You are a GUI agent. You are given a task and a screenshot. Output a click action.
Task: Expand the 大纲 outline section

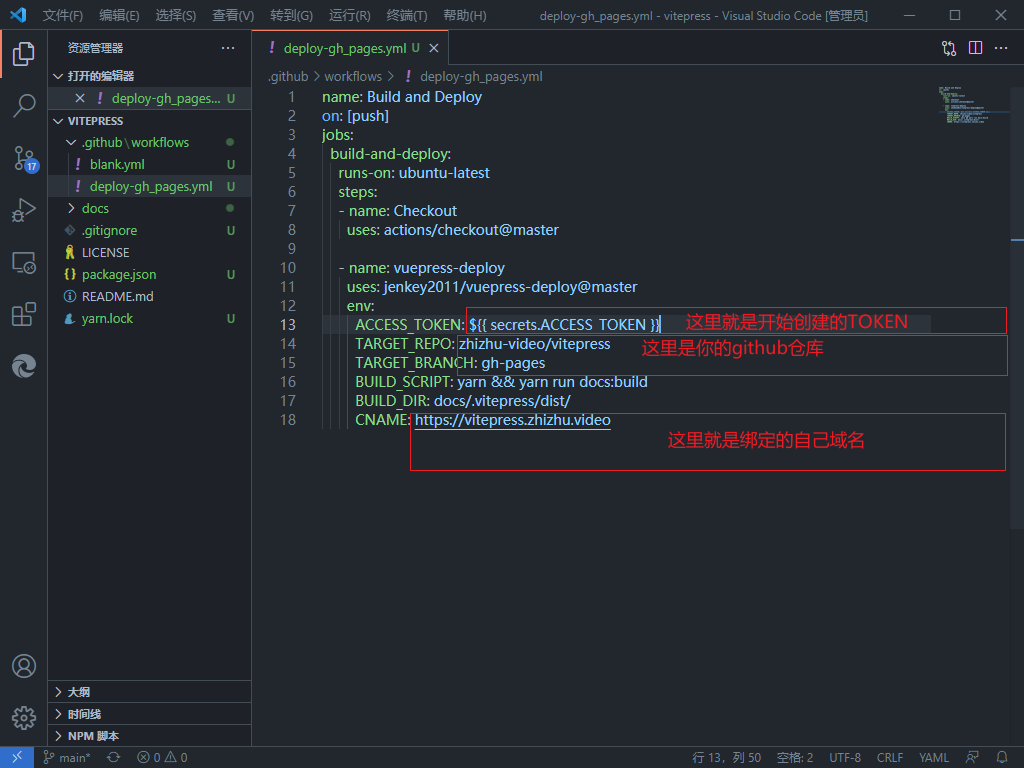pyautogui.click(x=150, y=692)
